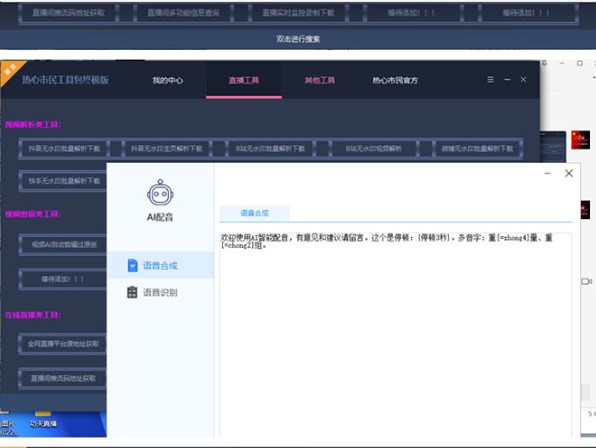Image resolution: width=596 pixels, height=448 pixels.
Task: Go to the 热心市民官方 tab
Action: click(395, 80)
